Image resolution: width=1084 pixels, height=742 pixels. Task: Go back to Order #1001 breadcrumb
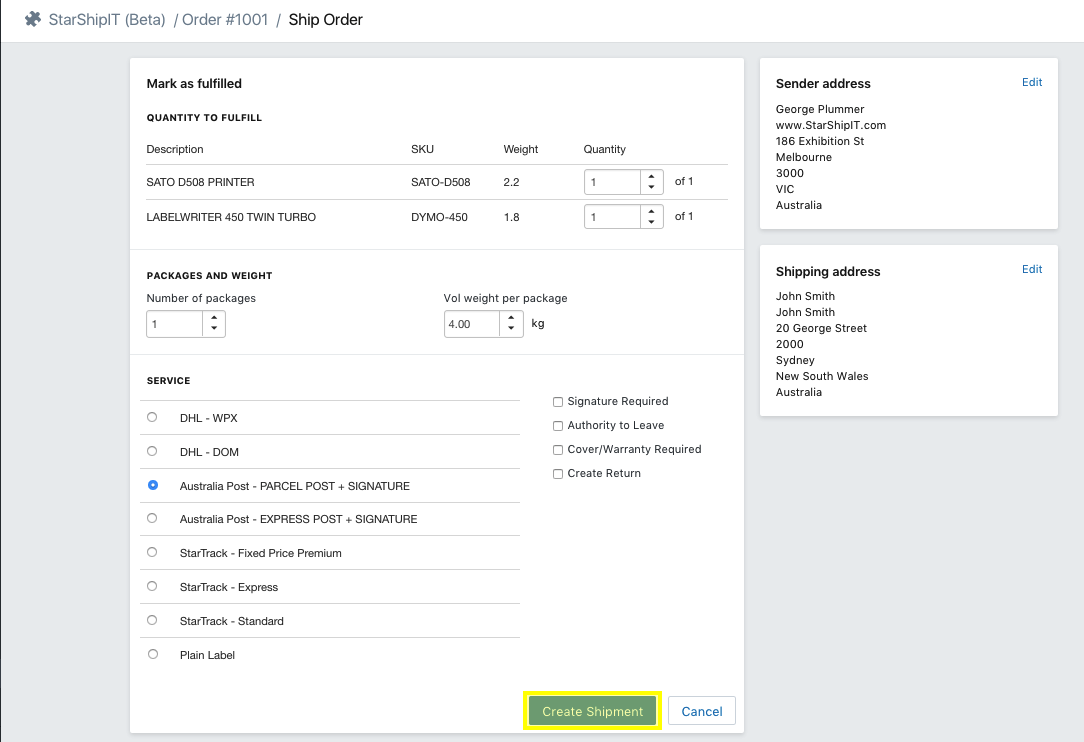point(225,19)
